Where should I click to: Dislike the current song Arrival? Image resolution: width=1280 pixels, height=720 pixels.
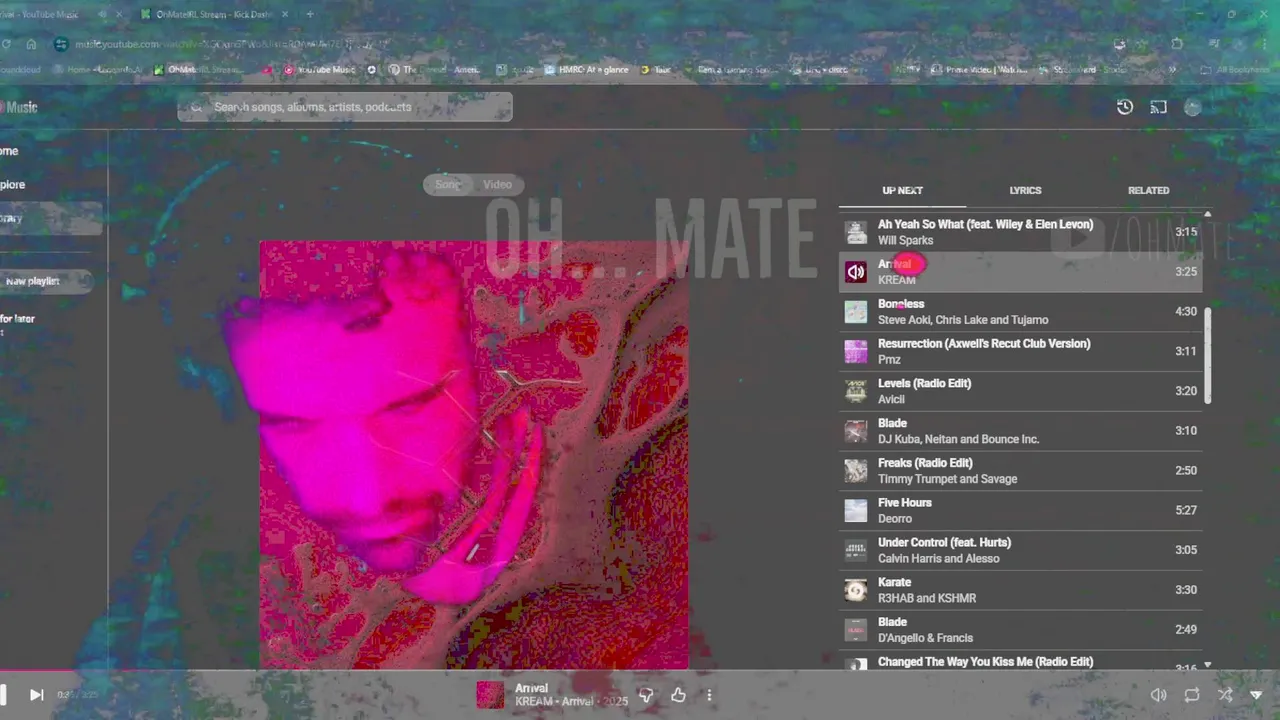(x=646, y=695)
